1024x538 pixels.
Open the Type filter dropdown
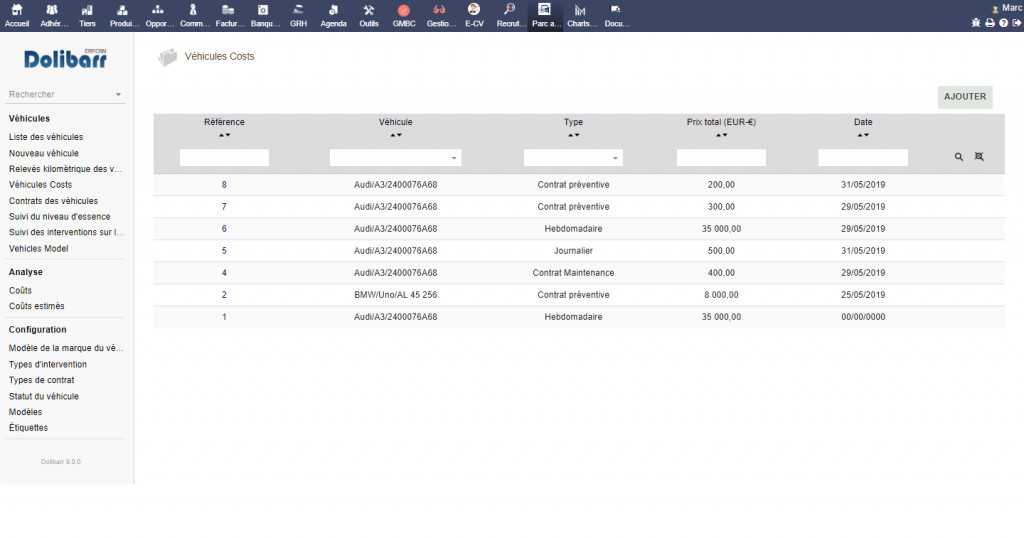(573, 158)
